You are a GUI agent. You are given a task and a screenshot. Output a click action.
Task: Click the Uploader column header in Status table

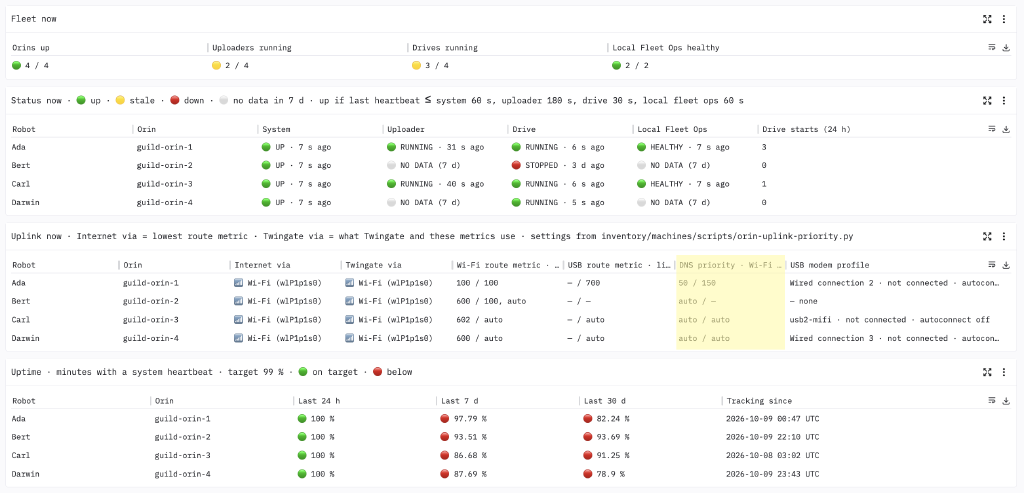[x=406, y=129]
